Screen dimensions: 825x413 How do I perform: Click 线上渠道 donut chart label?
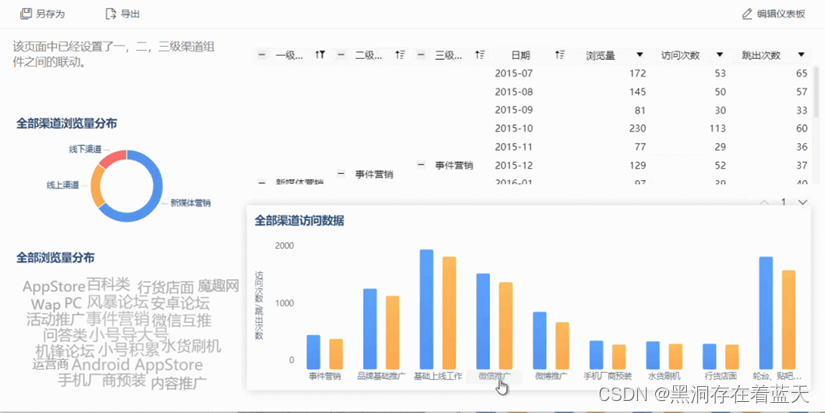[x=63, y=185]
